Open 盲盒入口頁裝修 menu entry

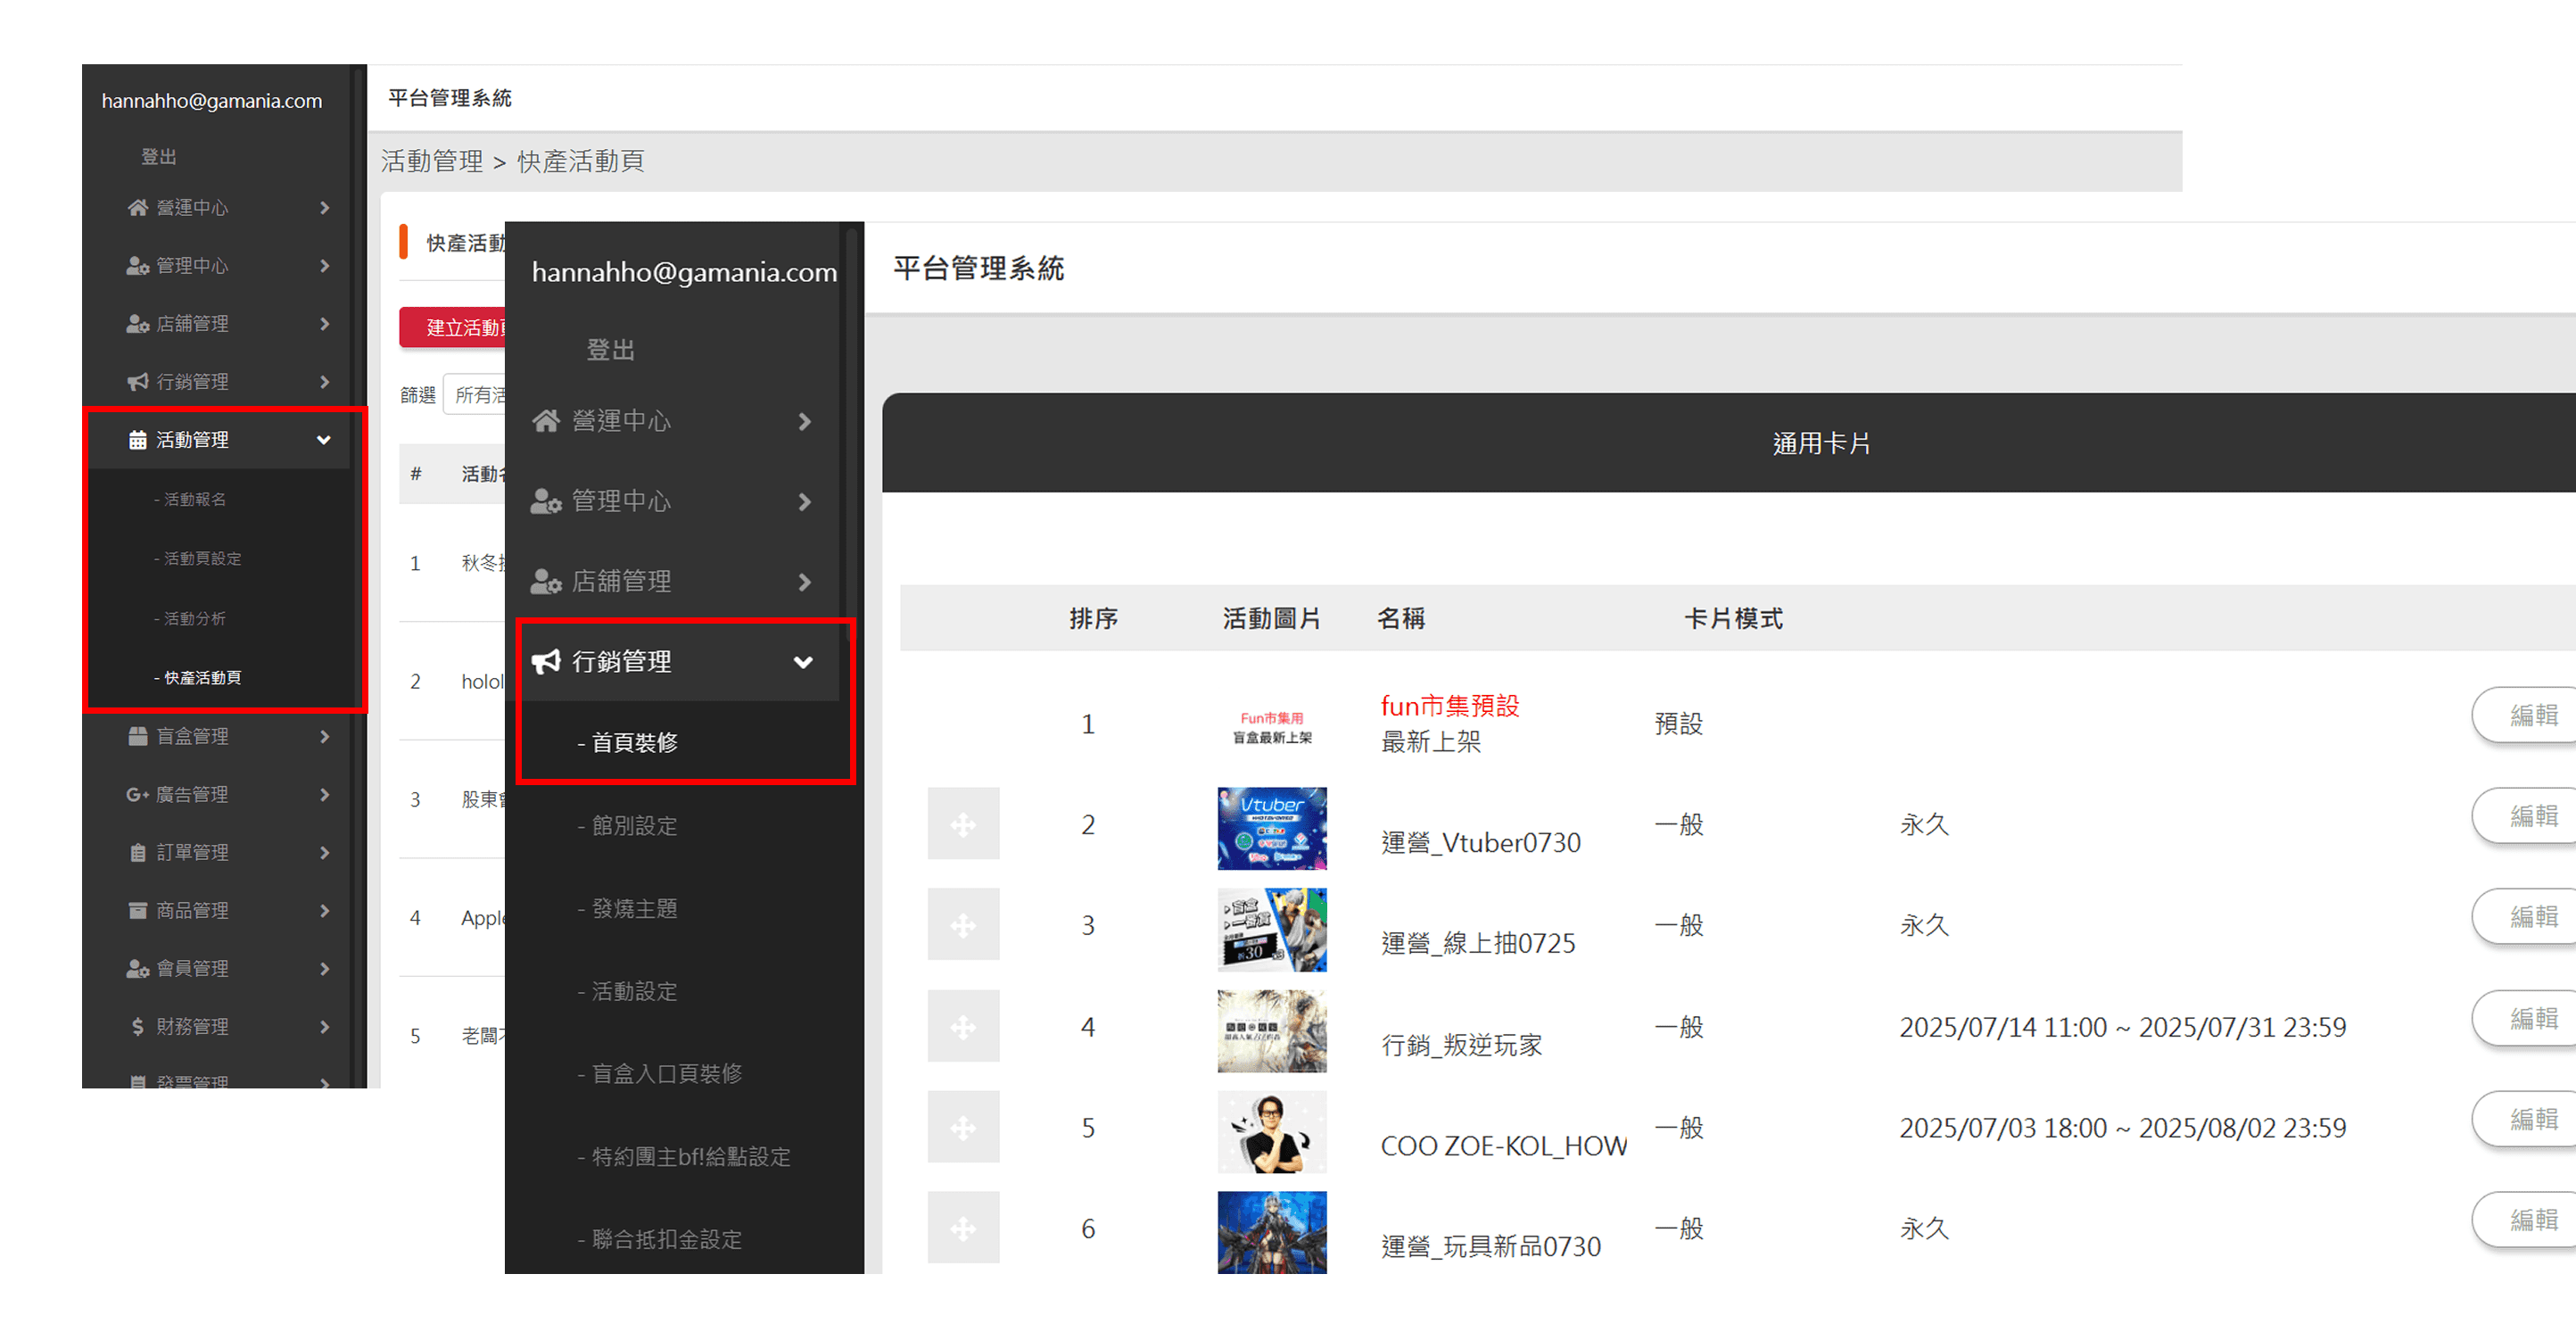666,1073
